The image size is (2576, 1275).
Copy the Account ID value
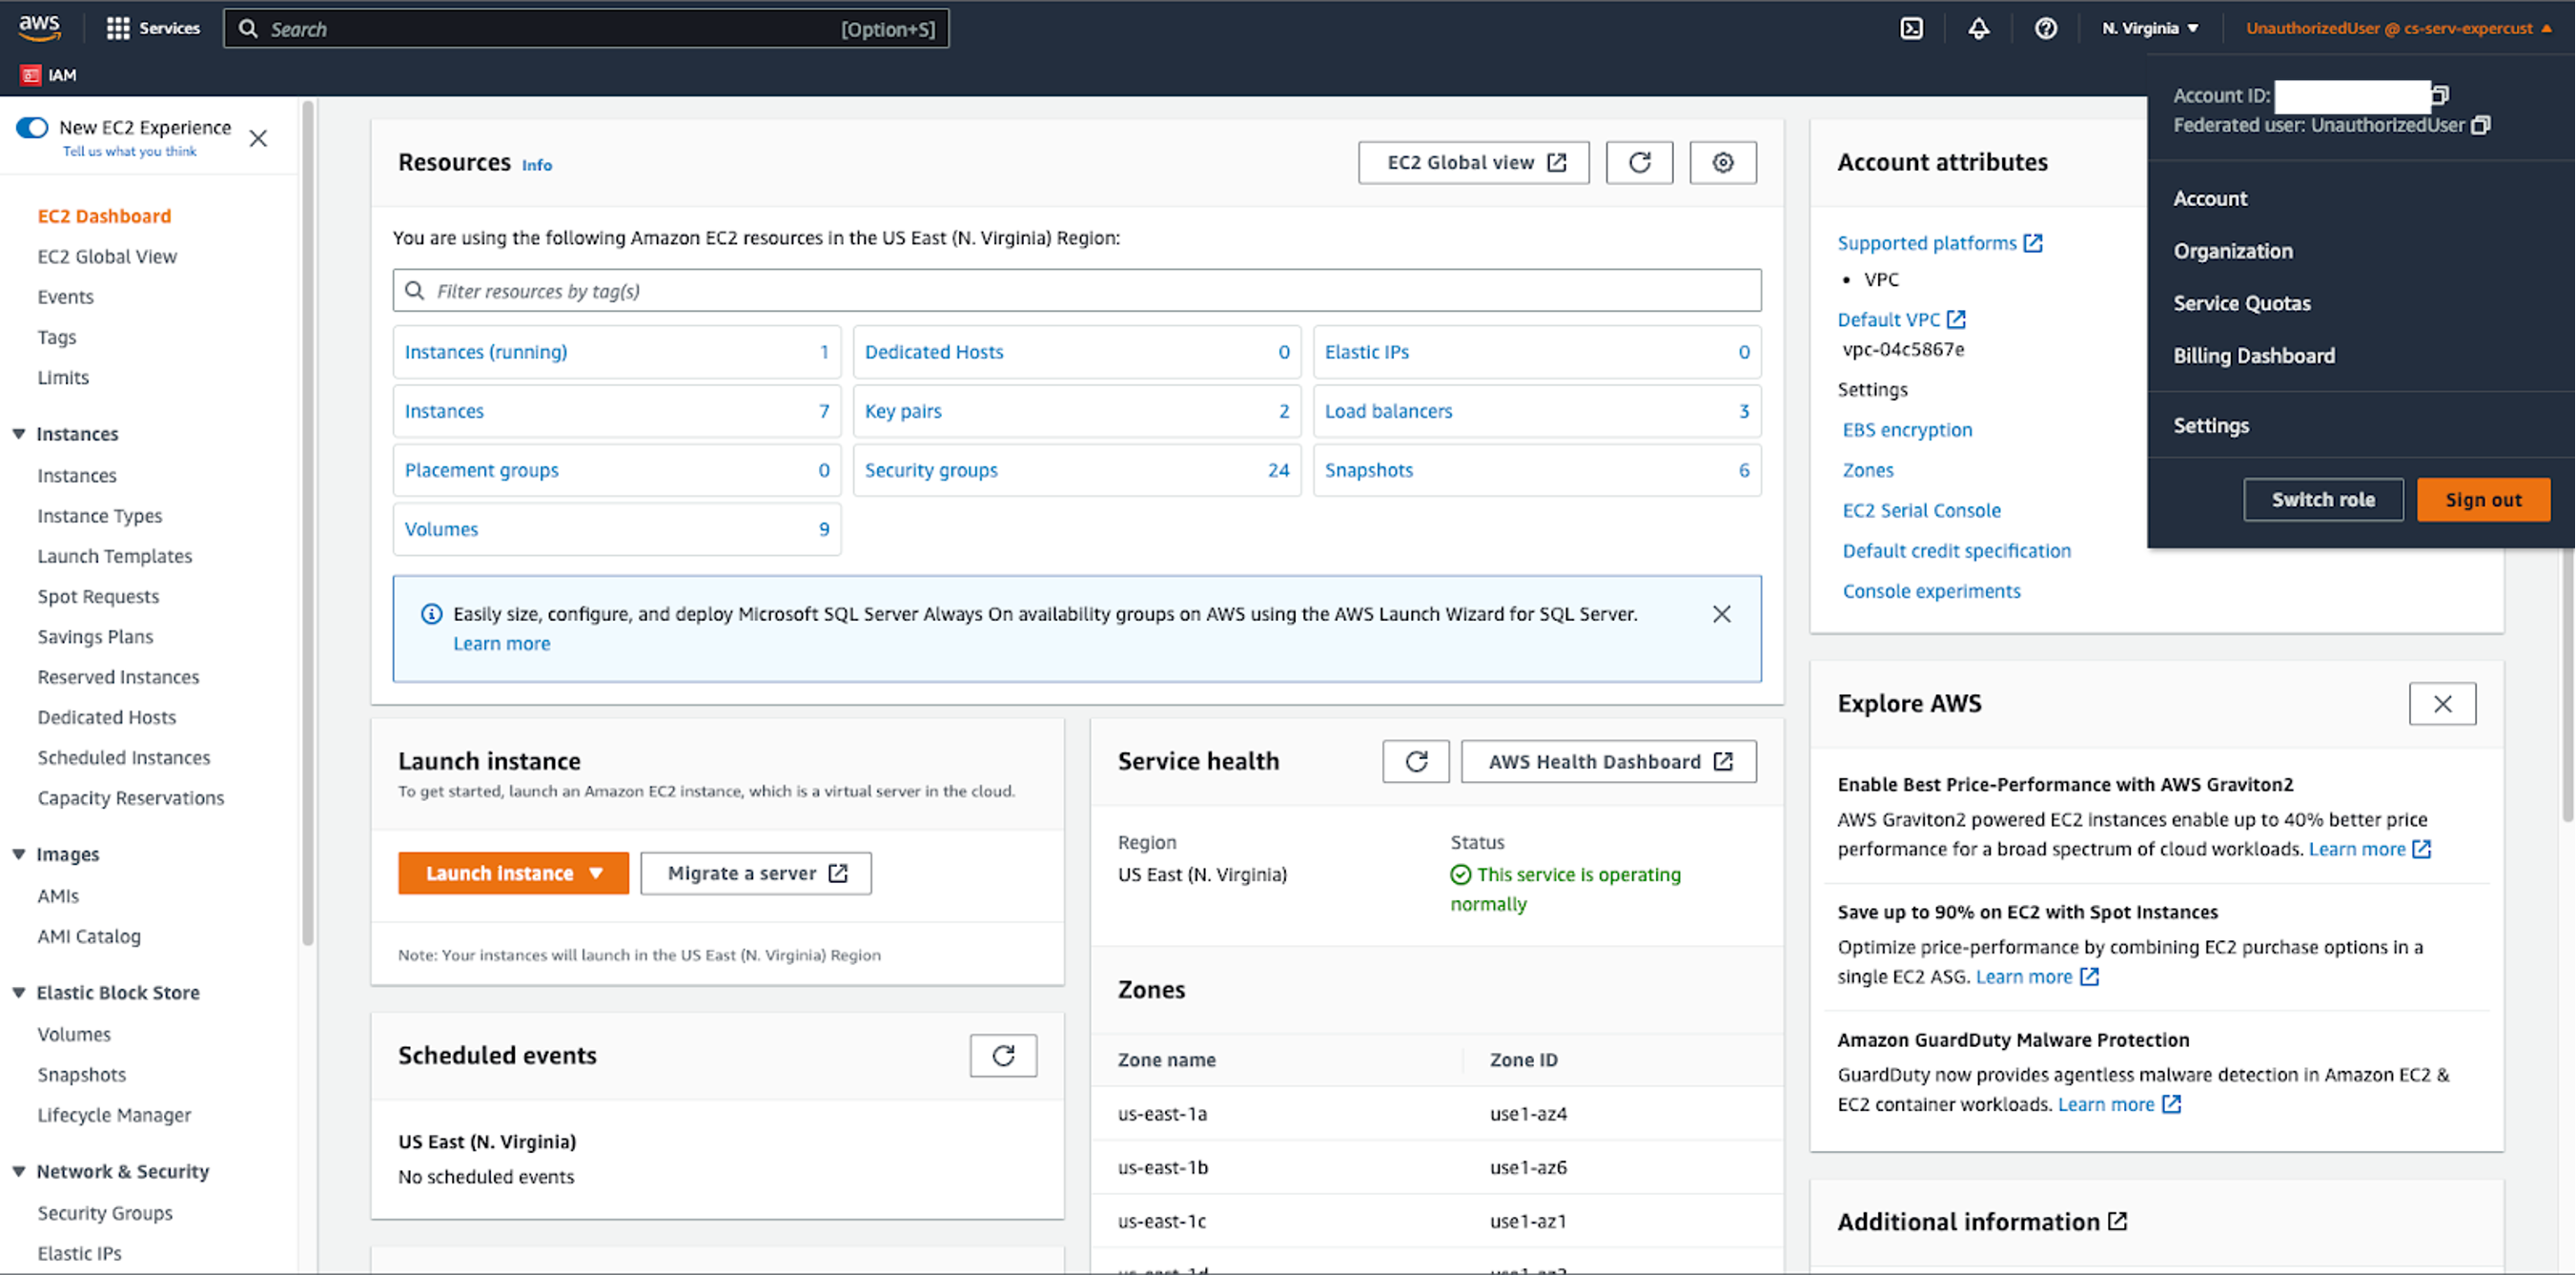[2440, 95]
